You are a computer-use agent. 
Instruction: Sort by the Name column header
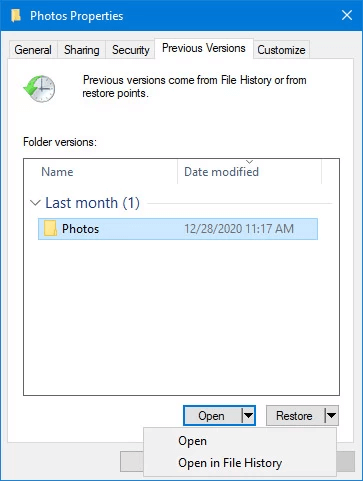coord(101,172)
